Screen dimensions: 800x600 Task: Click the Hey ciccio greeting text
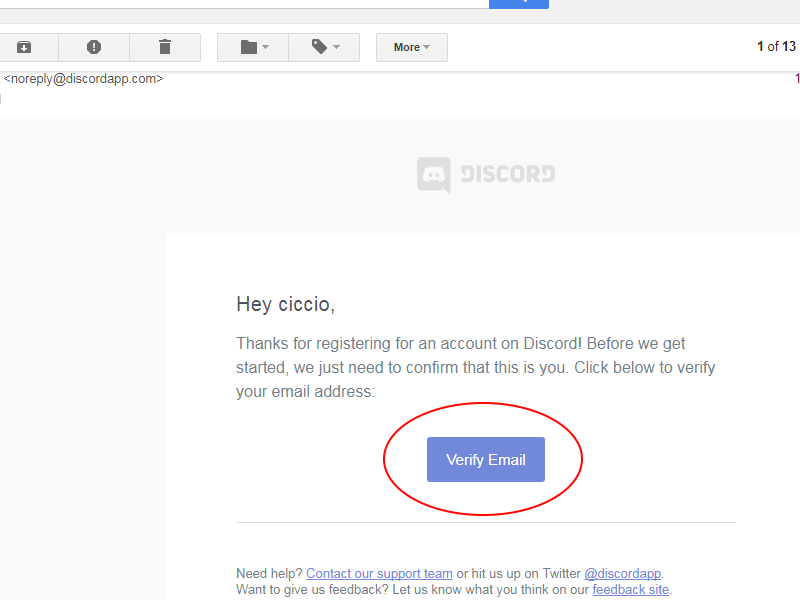[285, 305]
